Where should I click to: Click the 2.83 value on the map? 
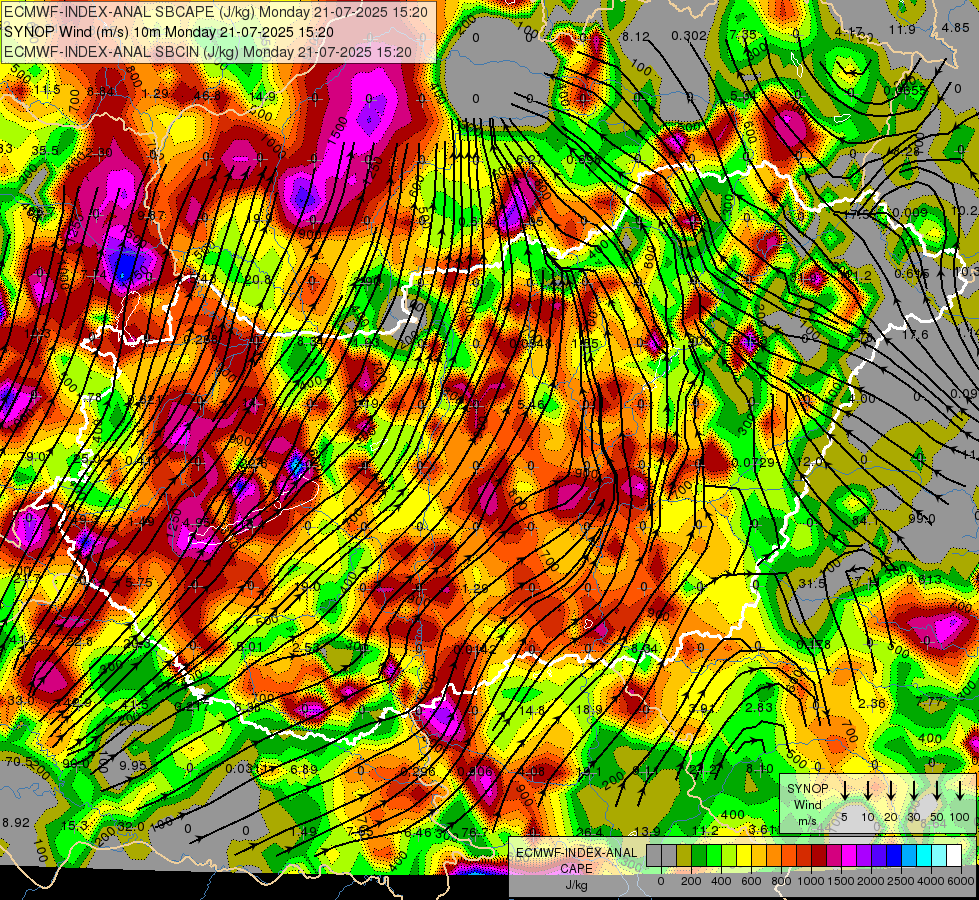click(x=759, y=707)
